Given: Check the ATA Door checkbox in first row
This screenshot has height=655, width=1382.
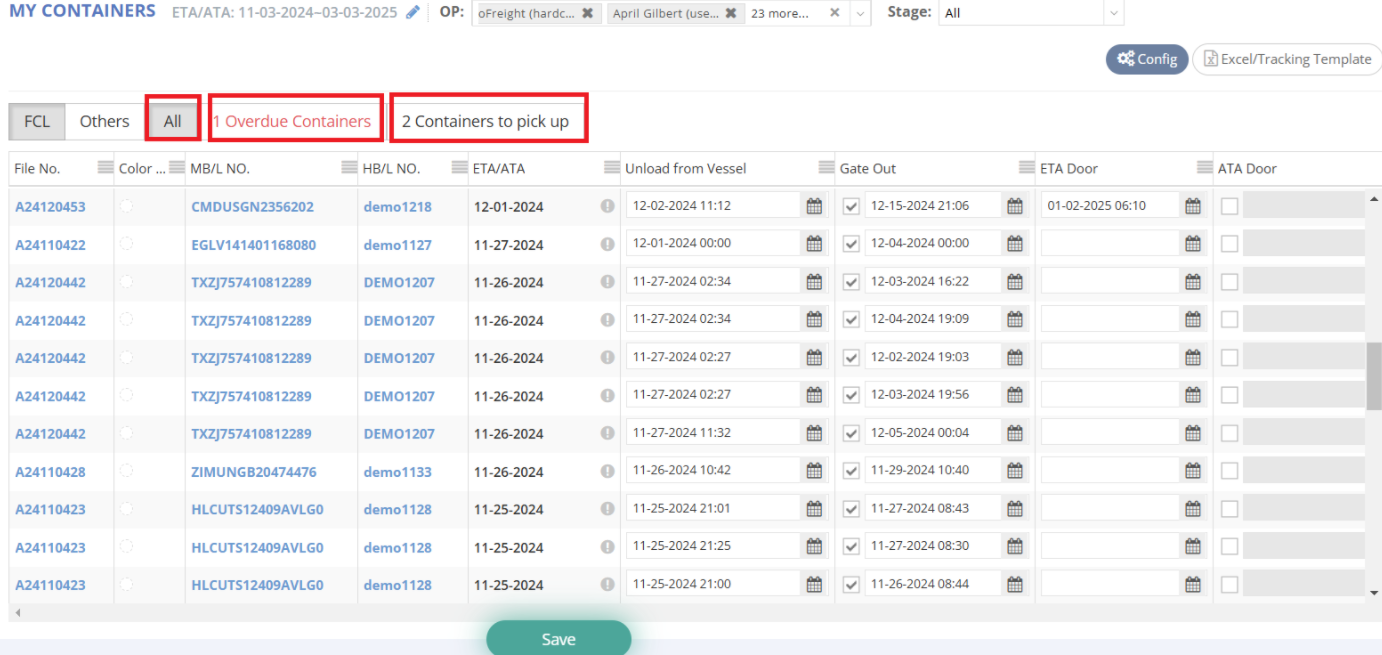Looking at the screenshot, I should click(1229, 206).
